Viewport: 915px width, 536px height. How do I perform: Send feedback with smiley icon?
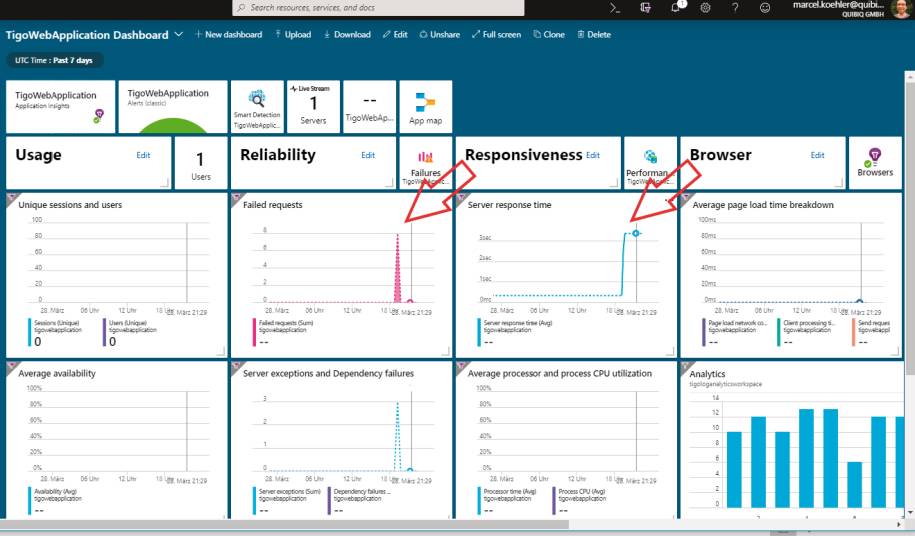[765, 8]
